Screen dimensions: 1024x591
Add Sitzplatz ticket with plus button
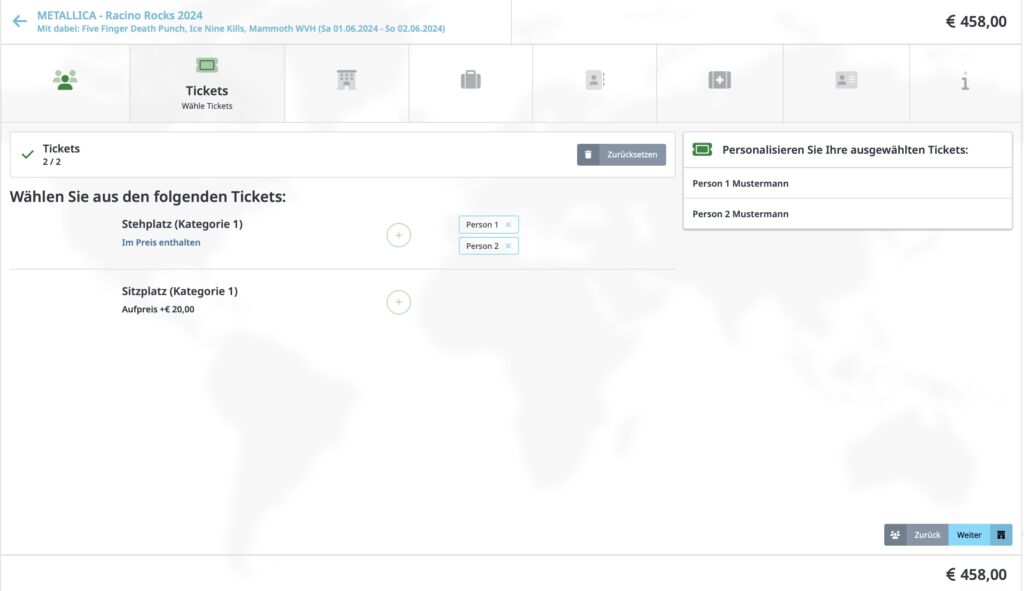click(398, 302)
